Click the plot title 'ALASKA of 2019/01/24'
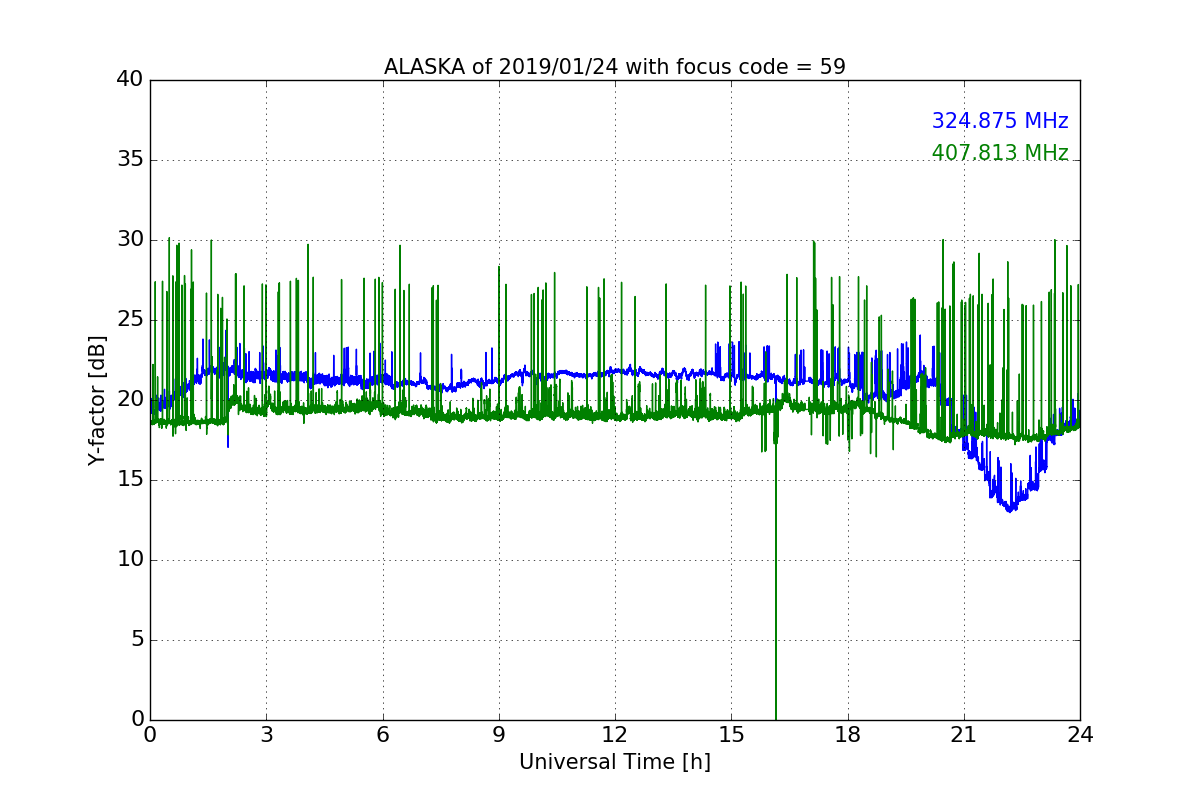This screenshot has width=1200, height=800. click(x=615, y=67)
